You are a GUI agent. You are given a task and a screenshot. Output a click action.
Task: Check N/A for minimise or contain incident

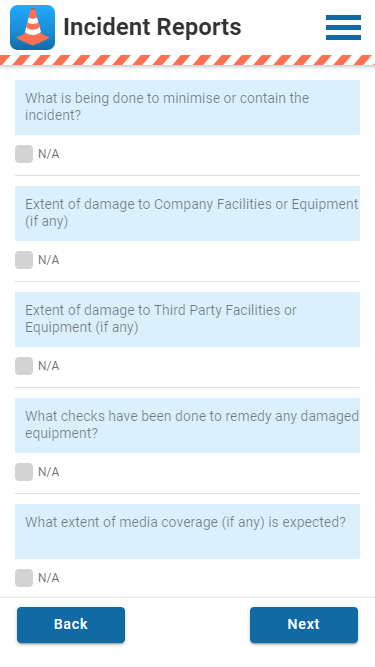[24, 154]
